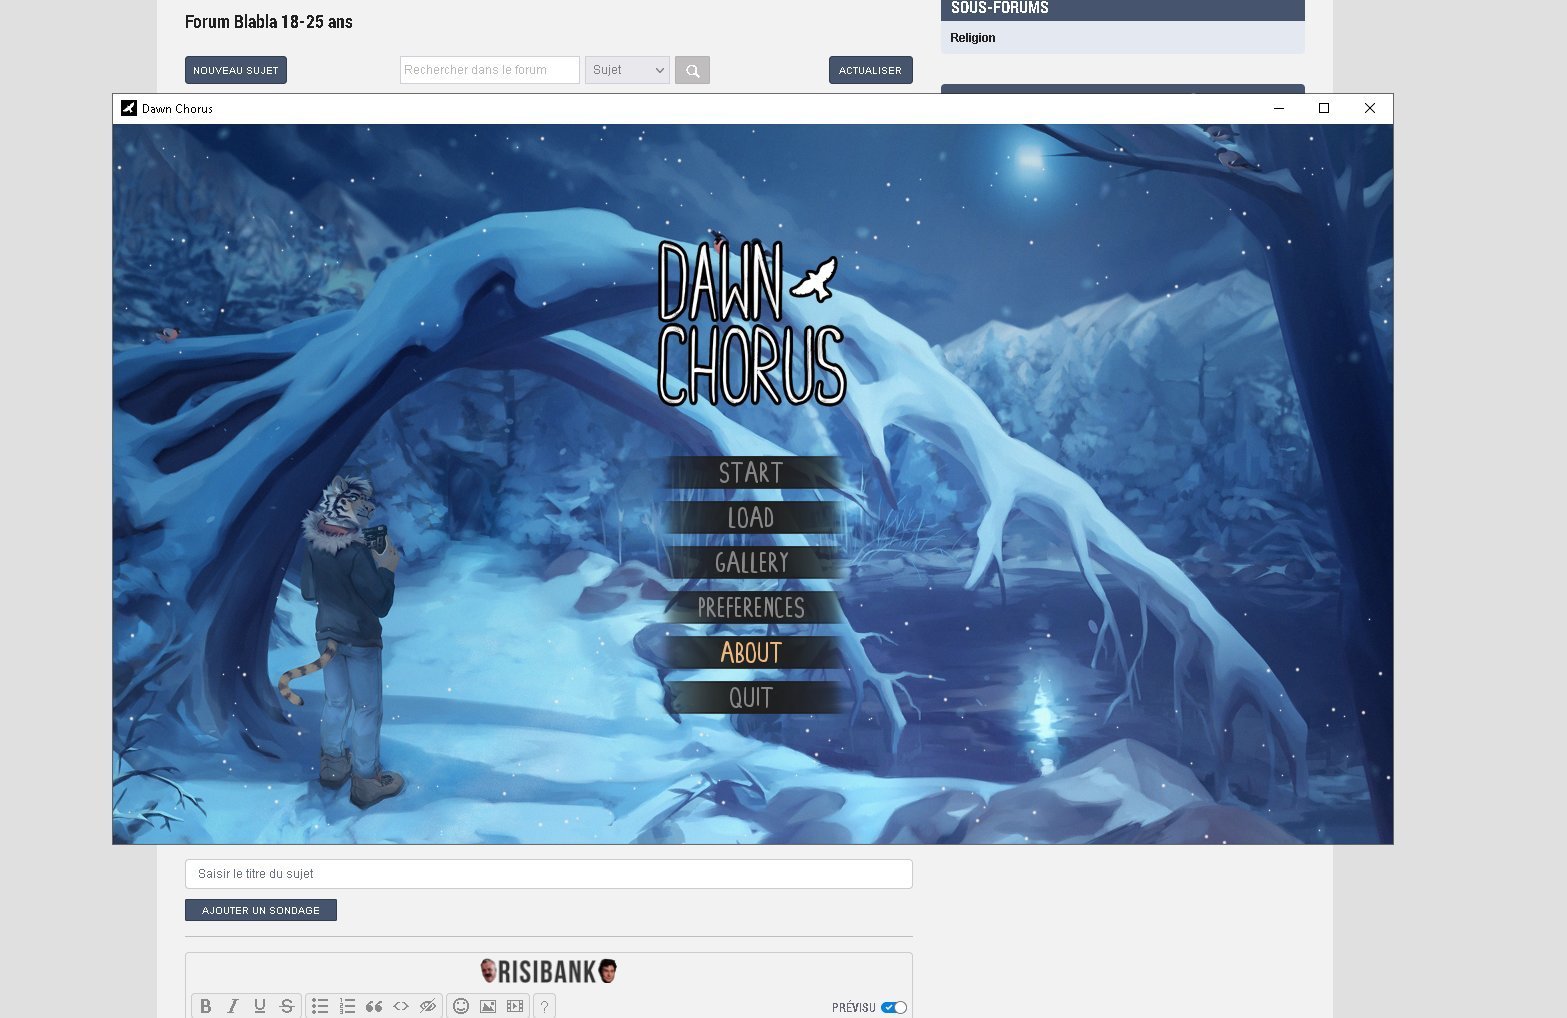
Task: Click AJOUTER UN SONDAGE button
Action: click(261, 910)
